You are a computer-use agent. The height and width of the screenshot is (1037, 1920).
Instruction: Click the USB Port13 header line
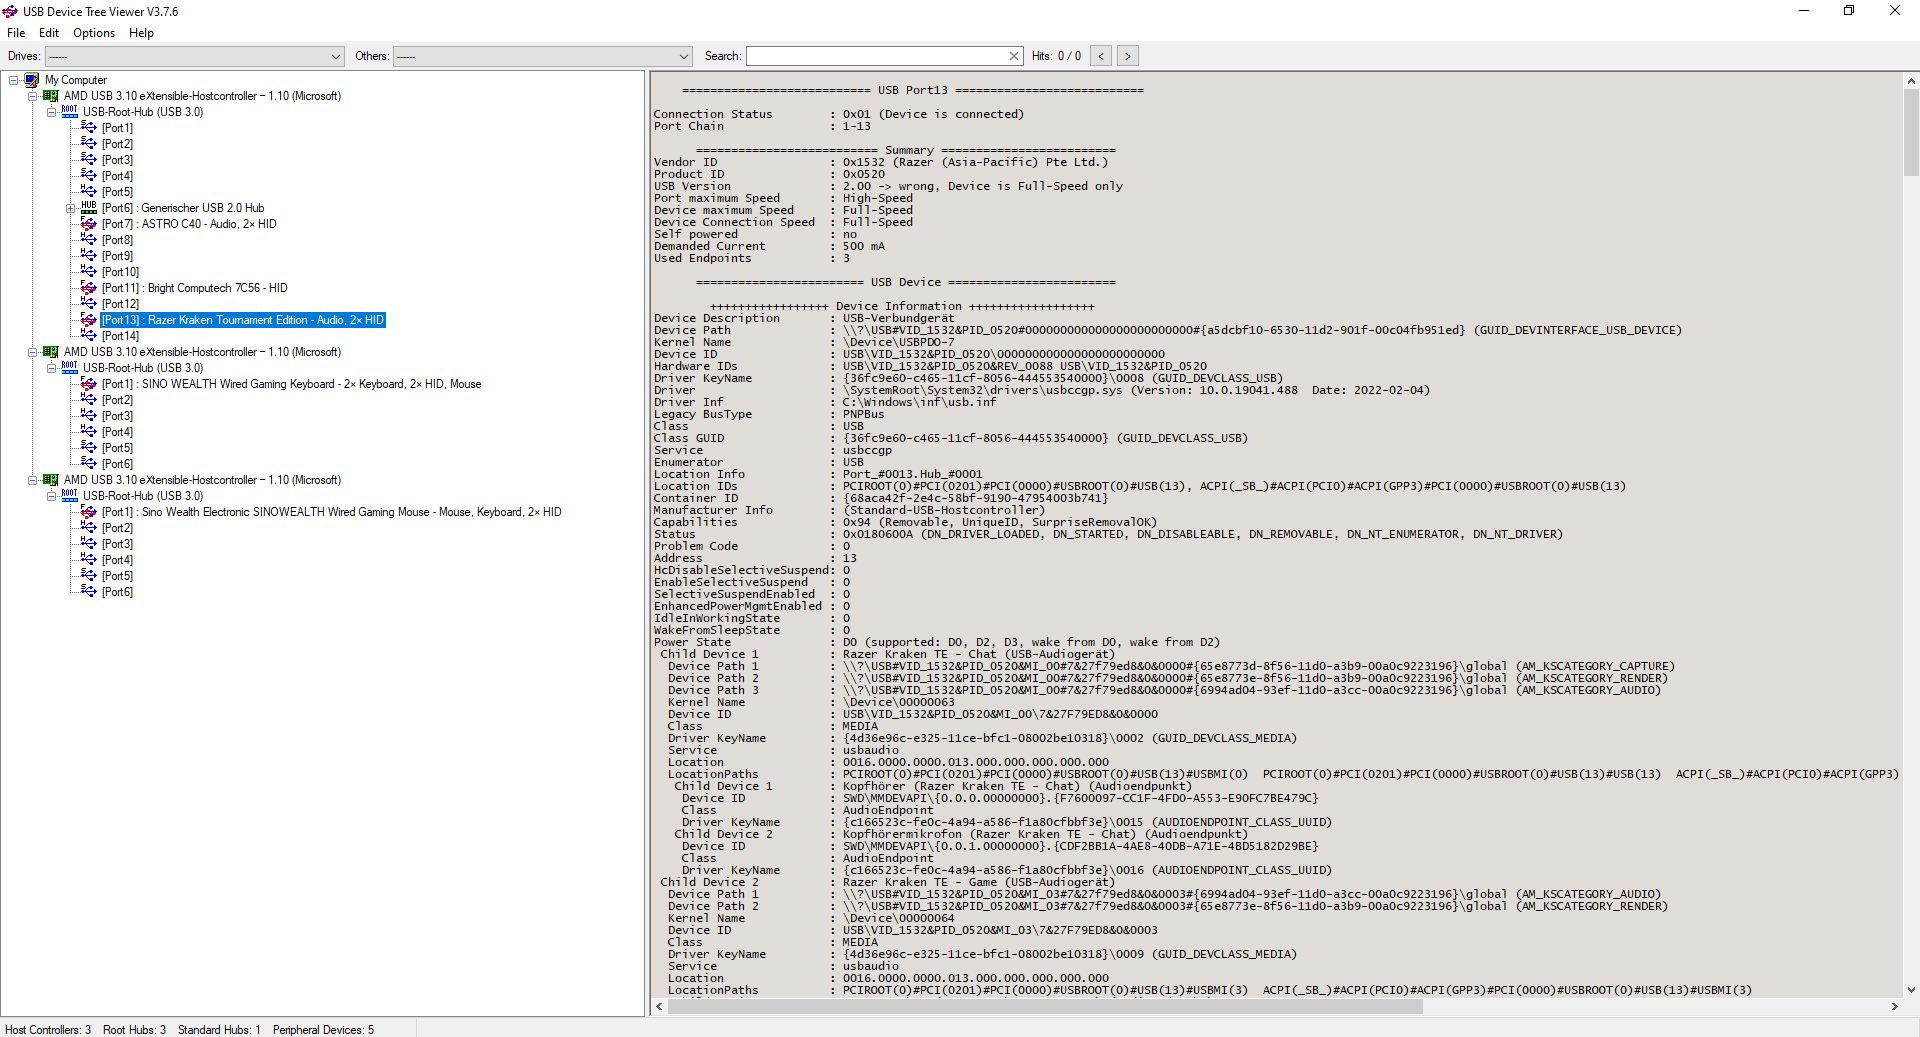click(x=912, y=90)
